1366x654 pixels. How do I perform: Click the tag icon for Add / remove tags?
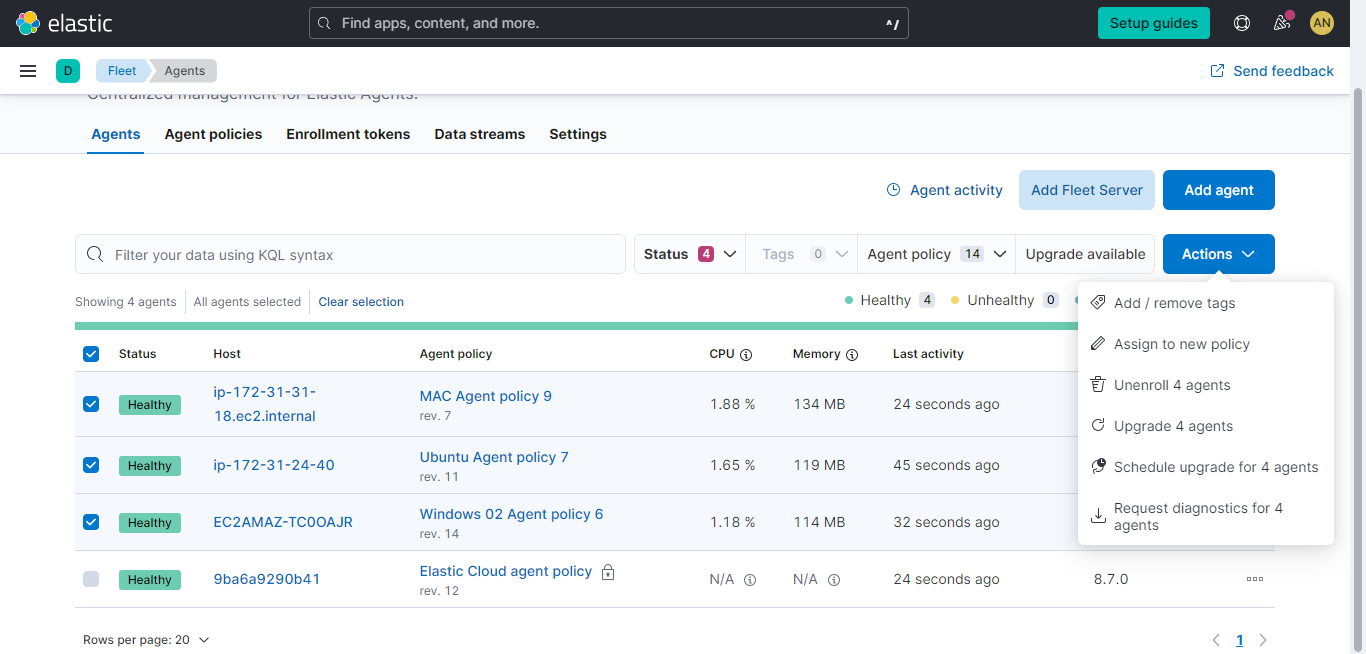pos(1097,303)
